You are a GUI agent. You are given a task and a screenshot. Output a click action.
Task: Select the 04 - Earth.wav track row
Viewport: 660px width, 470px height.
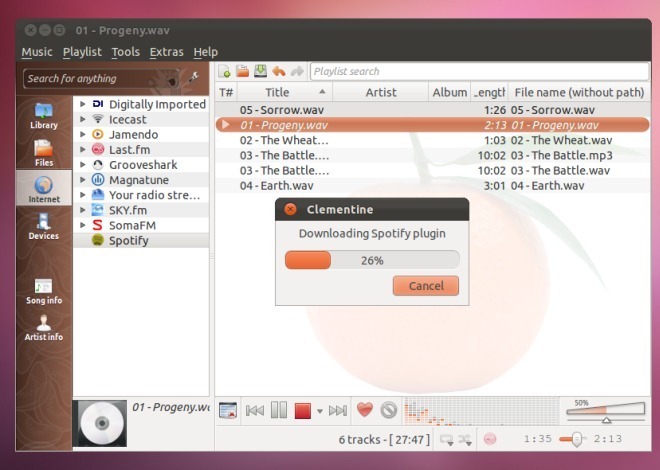click(432, 186)
